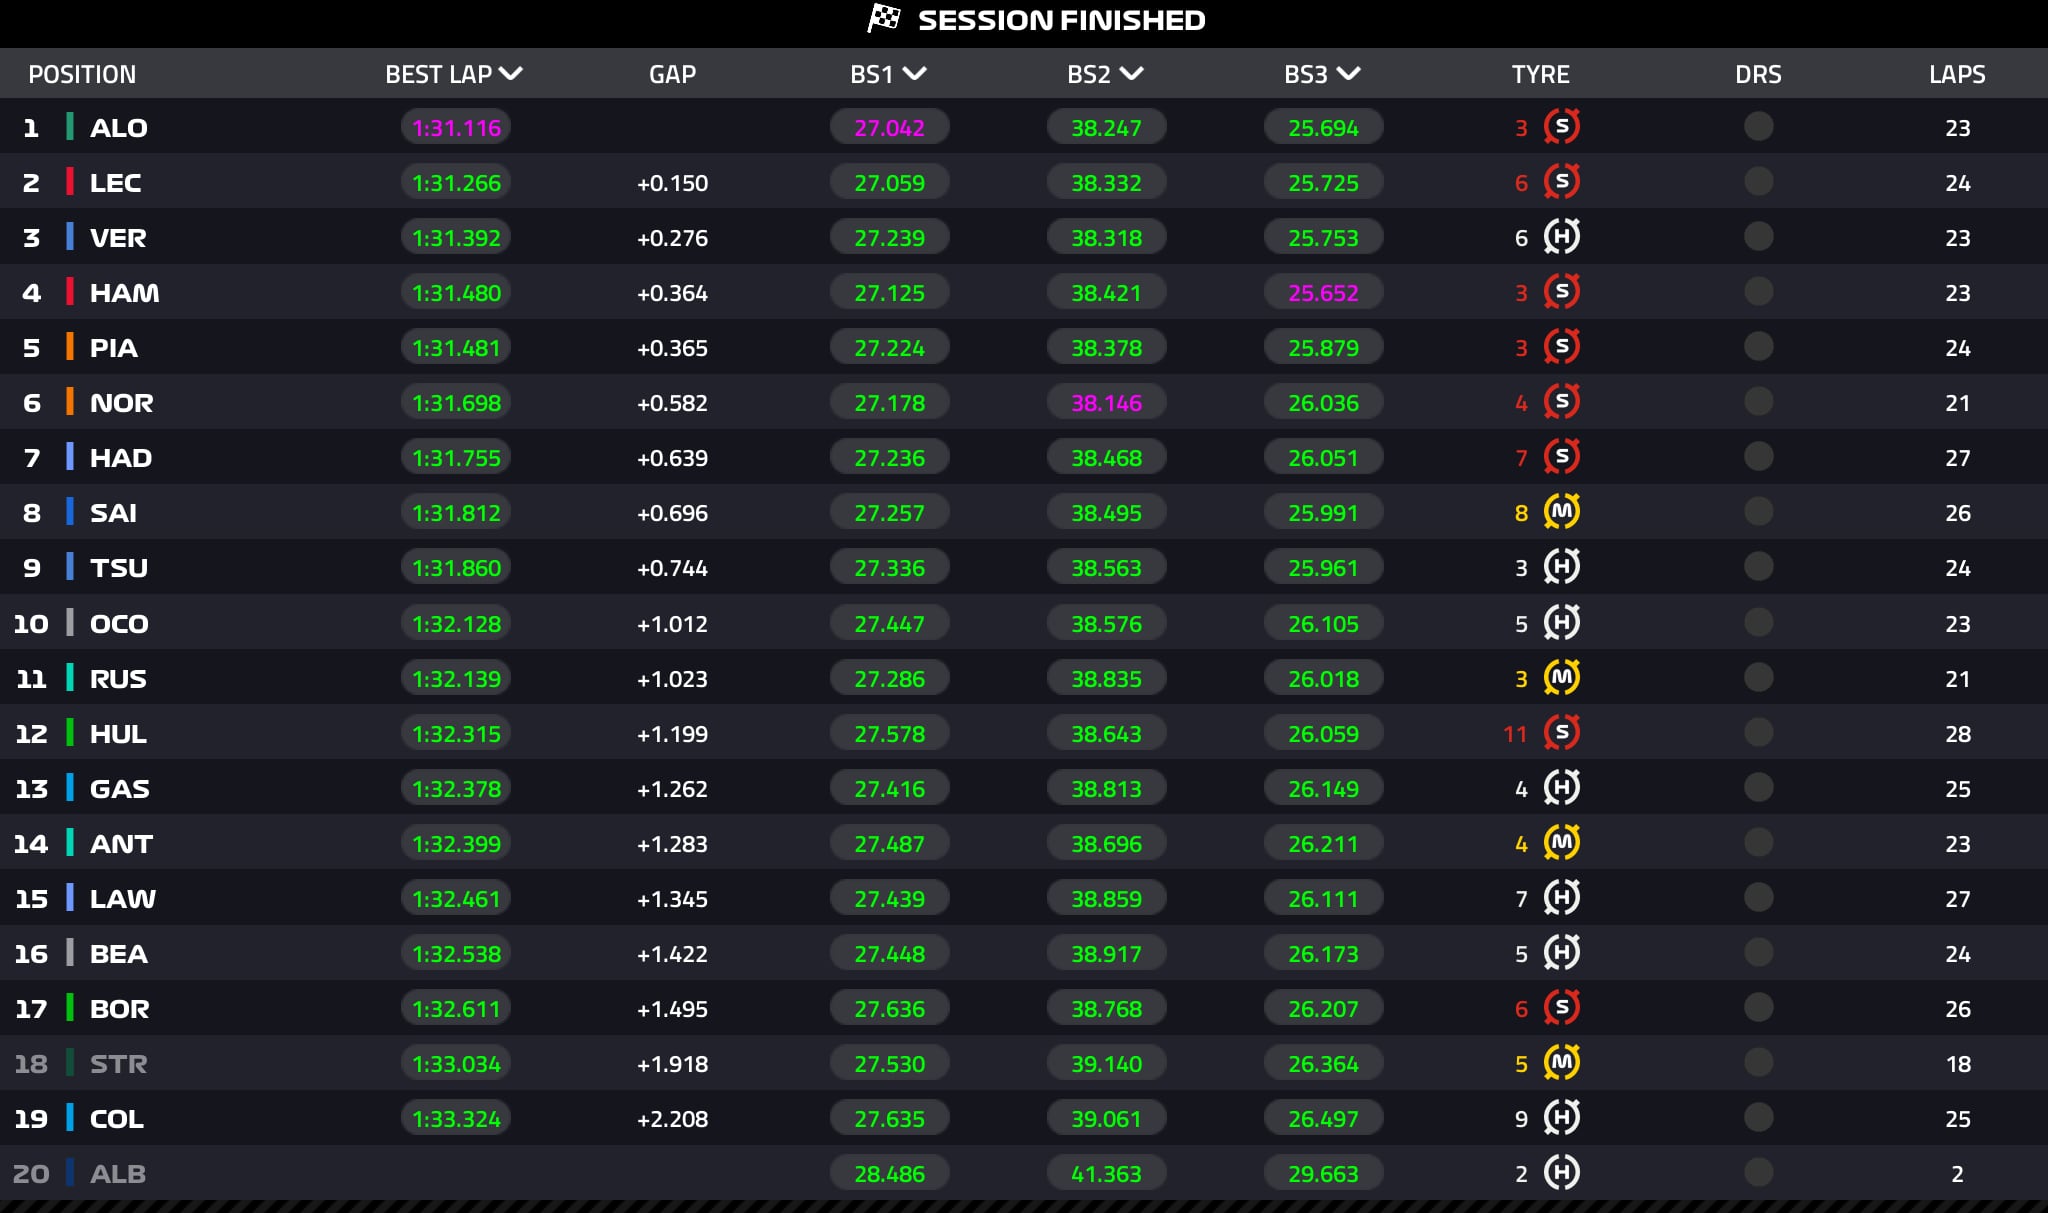Click PIA's orange team color bar
This screenshot has height=1213, width=2048.
[70, 347]
